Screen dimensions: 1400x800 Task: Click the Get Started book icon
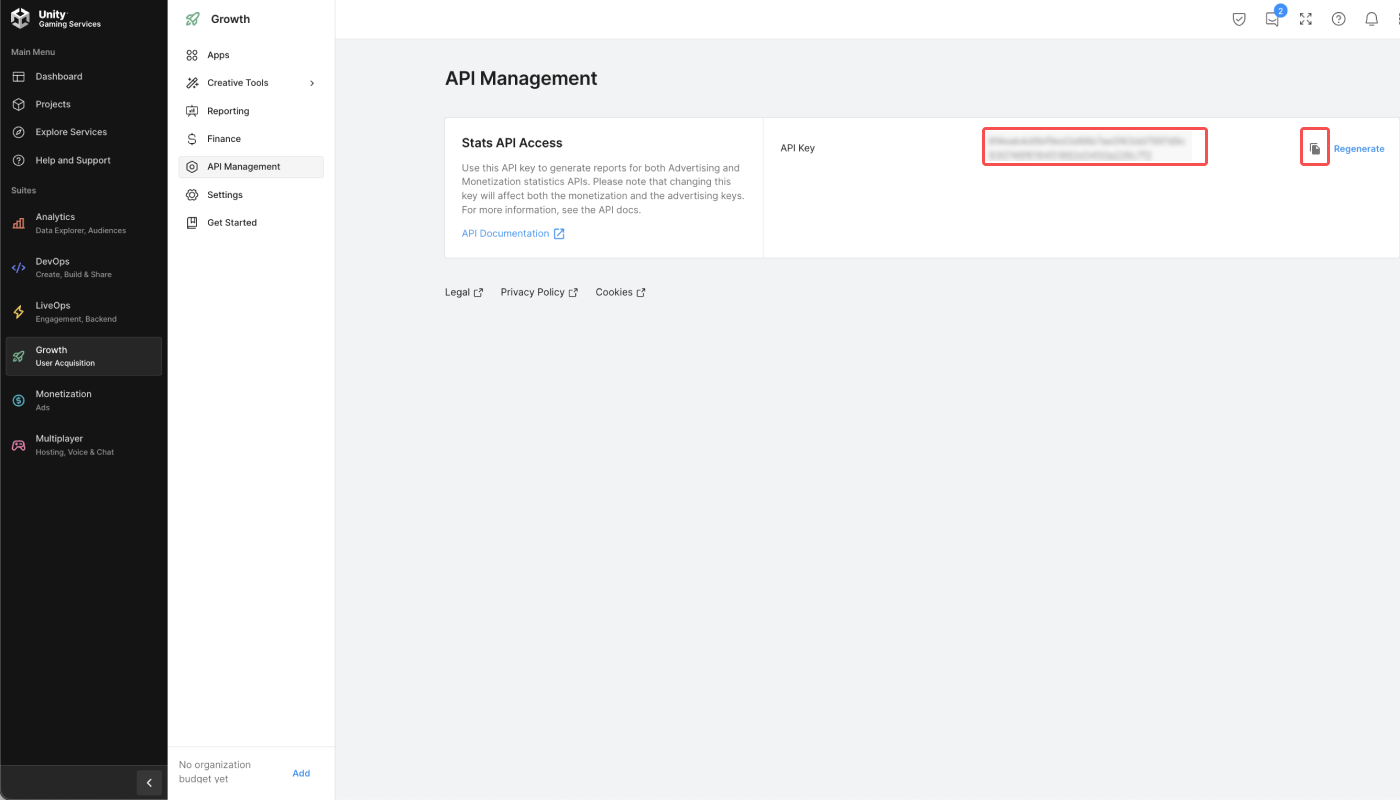pyautogui.click(x=191, y=222)
